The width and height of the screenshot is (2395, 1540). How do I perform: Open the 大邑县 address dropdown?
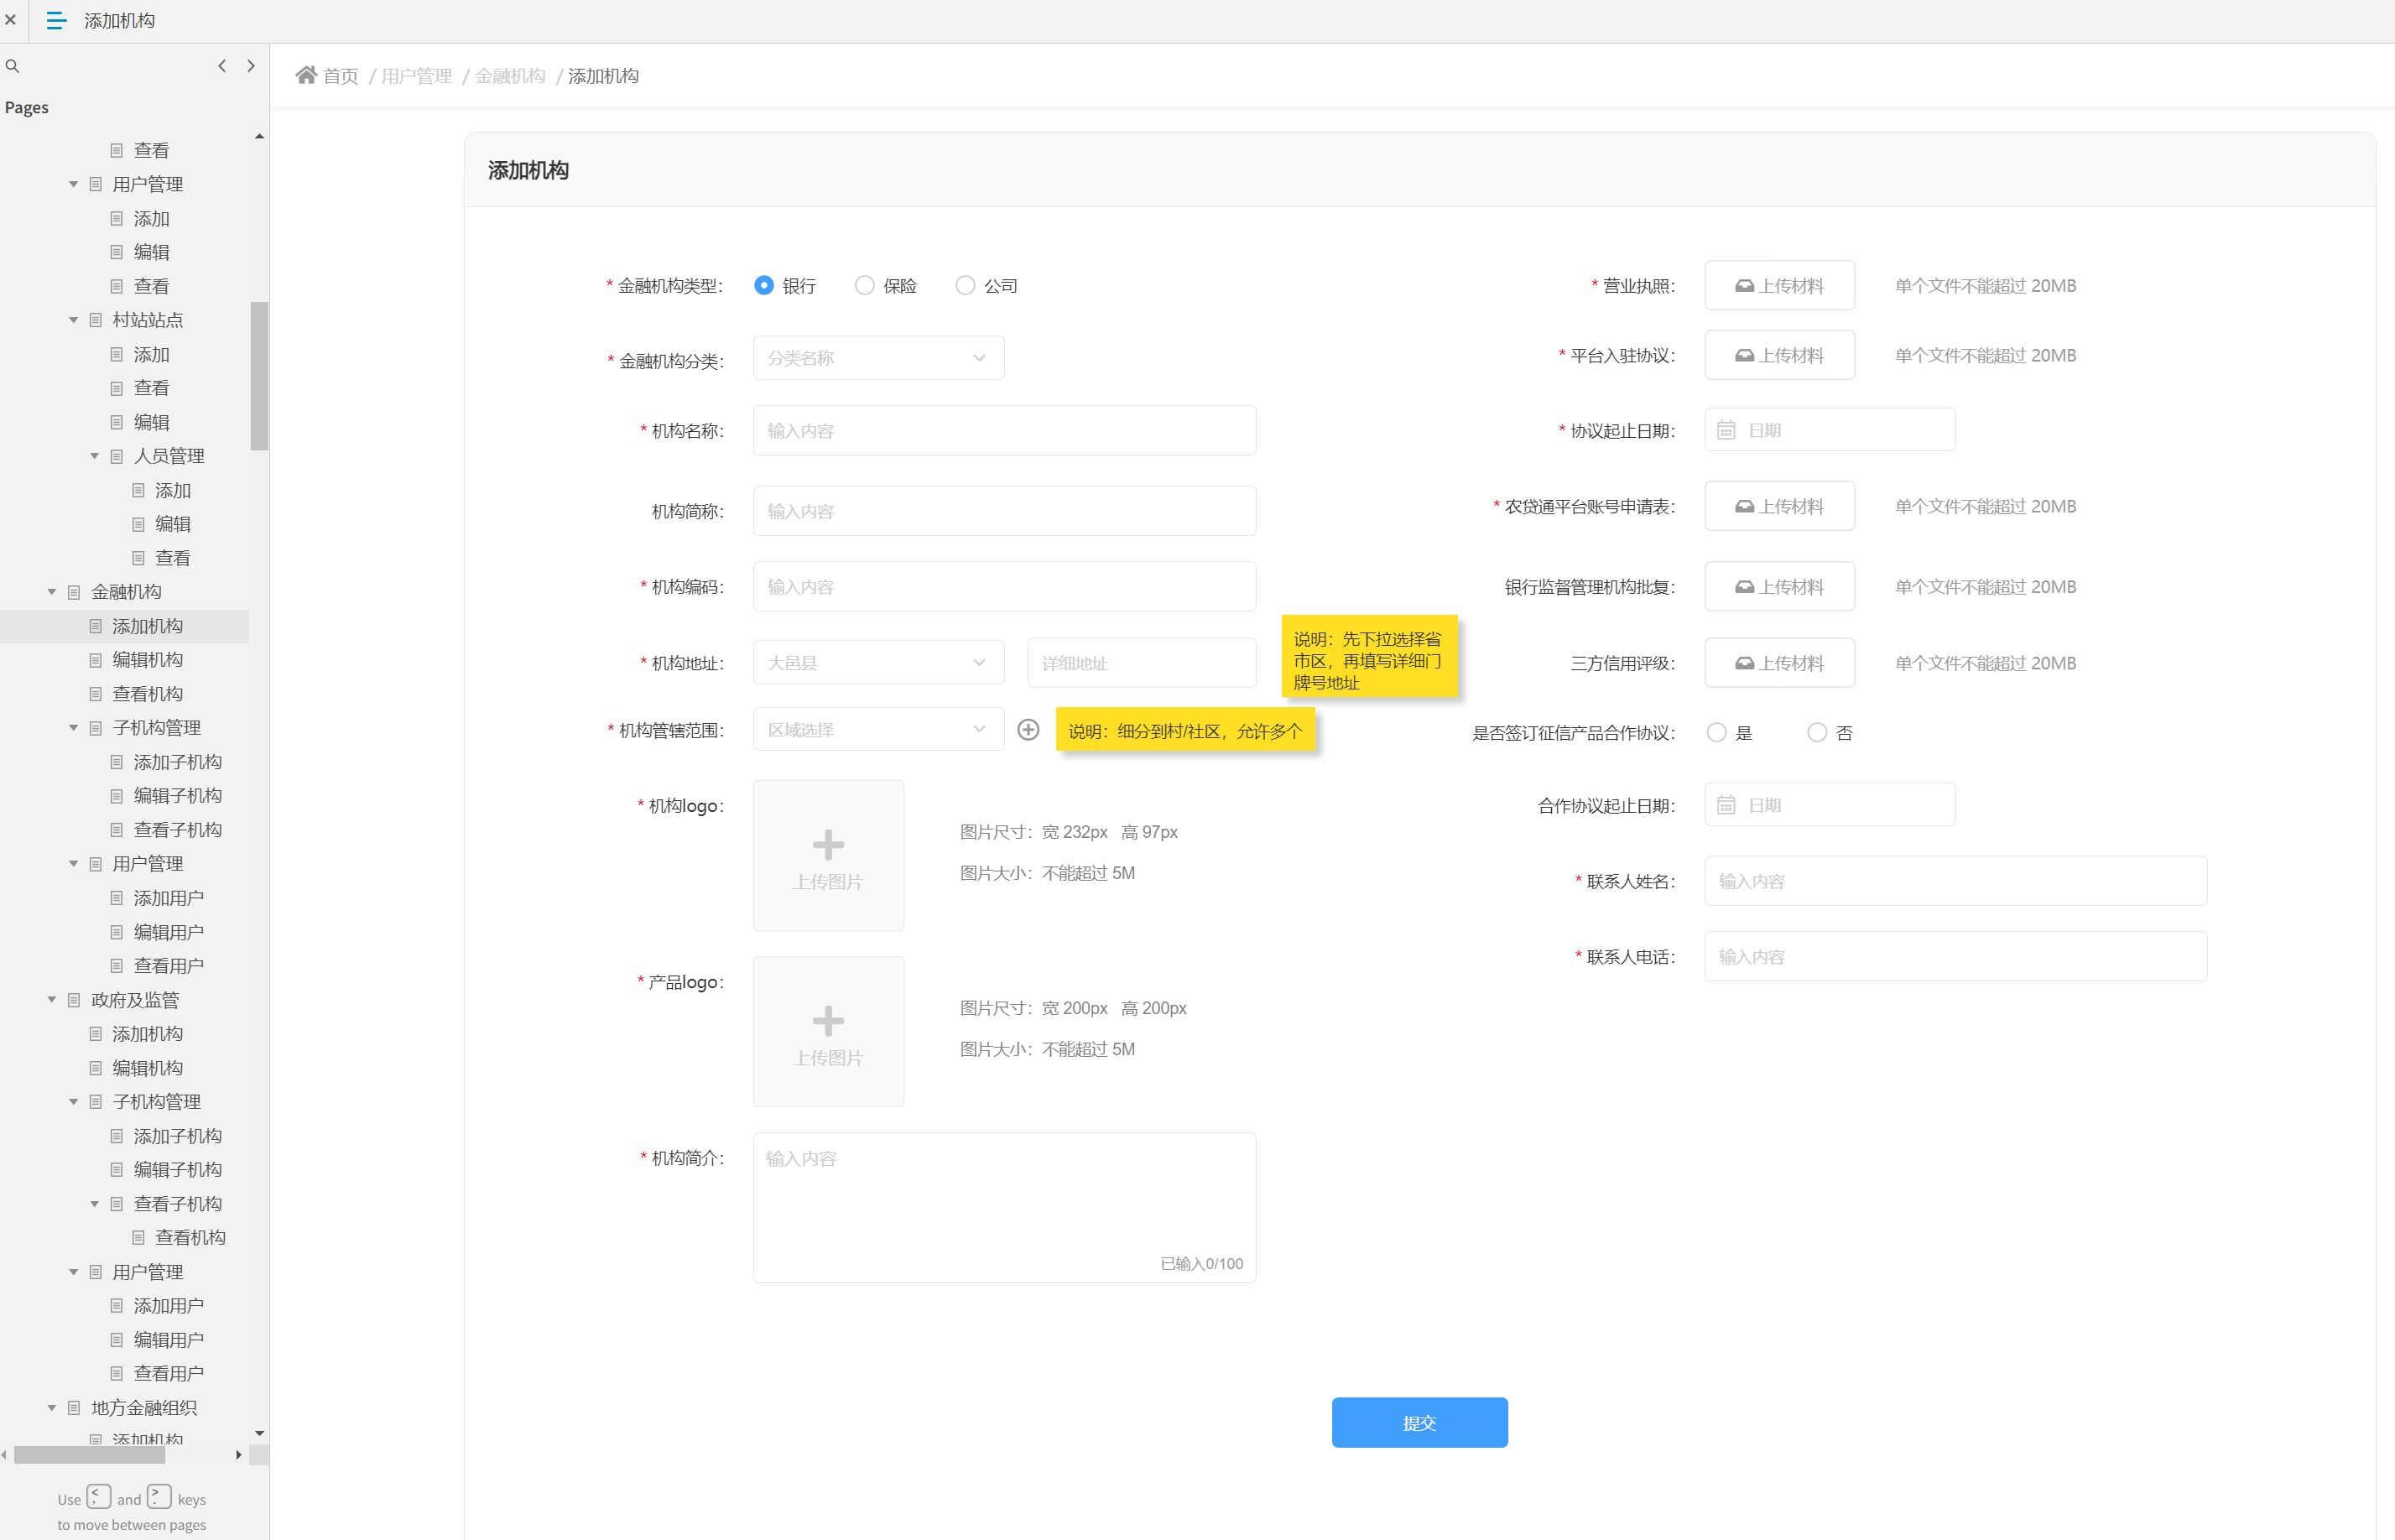tap(878, 663)
